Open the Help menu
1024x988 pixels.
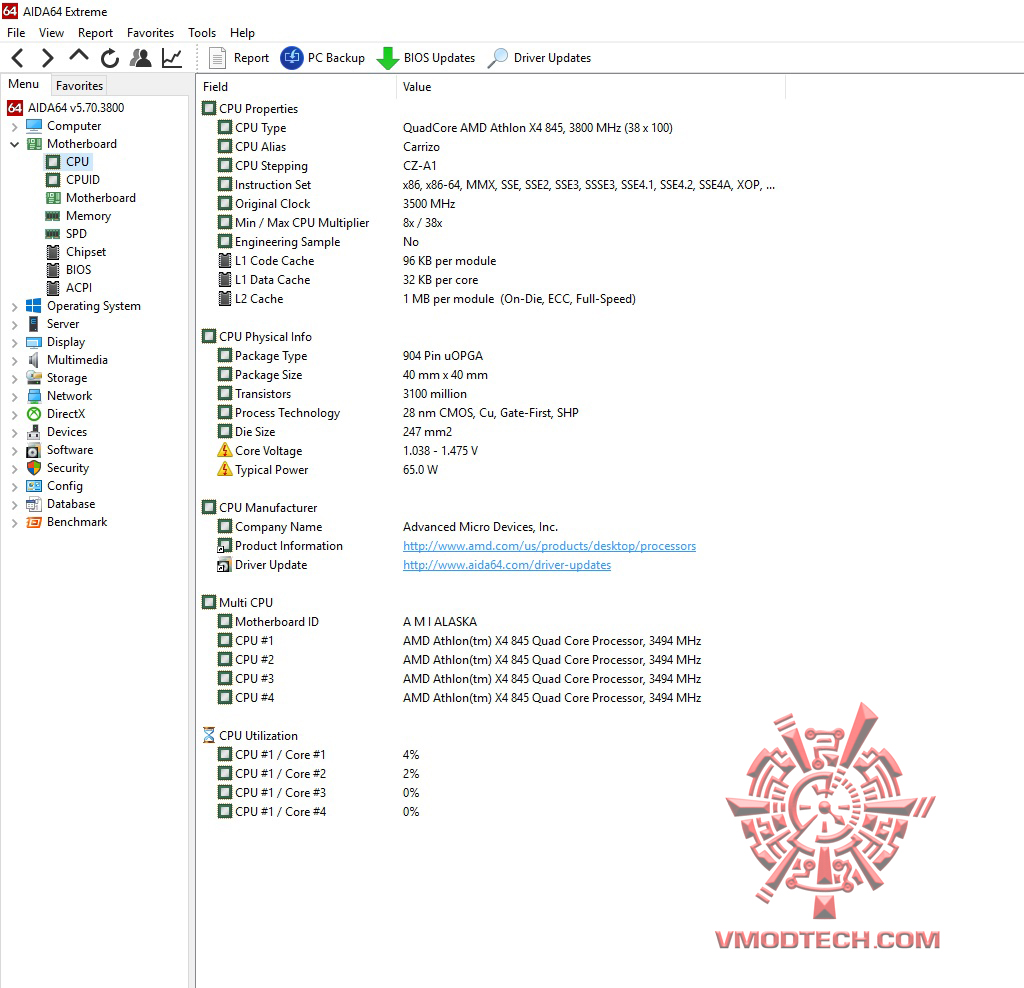pos(242,33)
